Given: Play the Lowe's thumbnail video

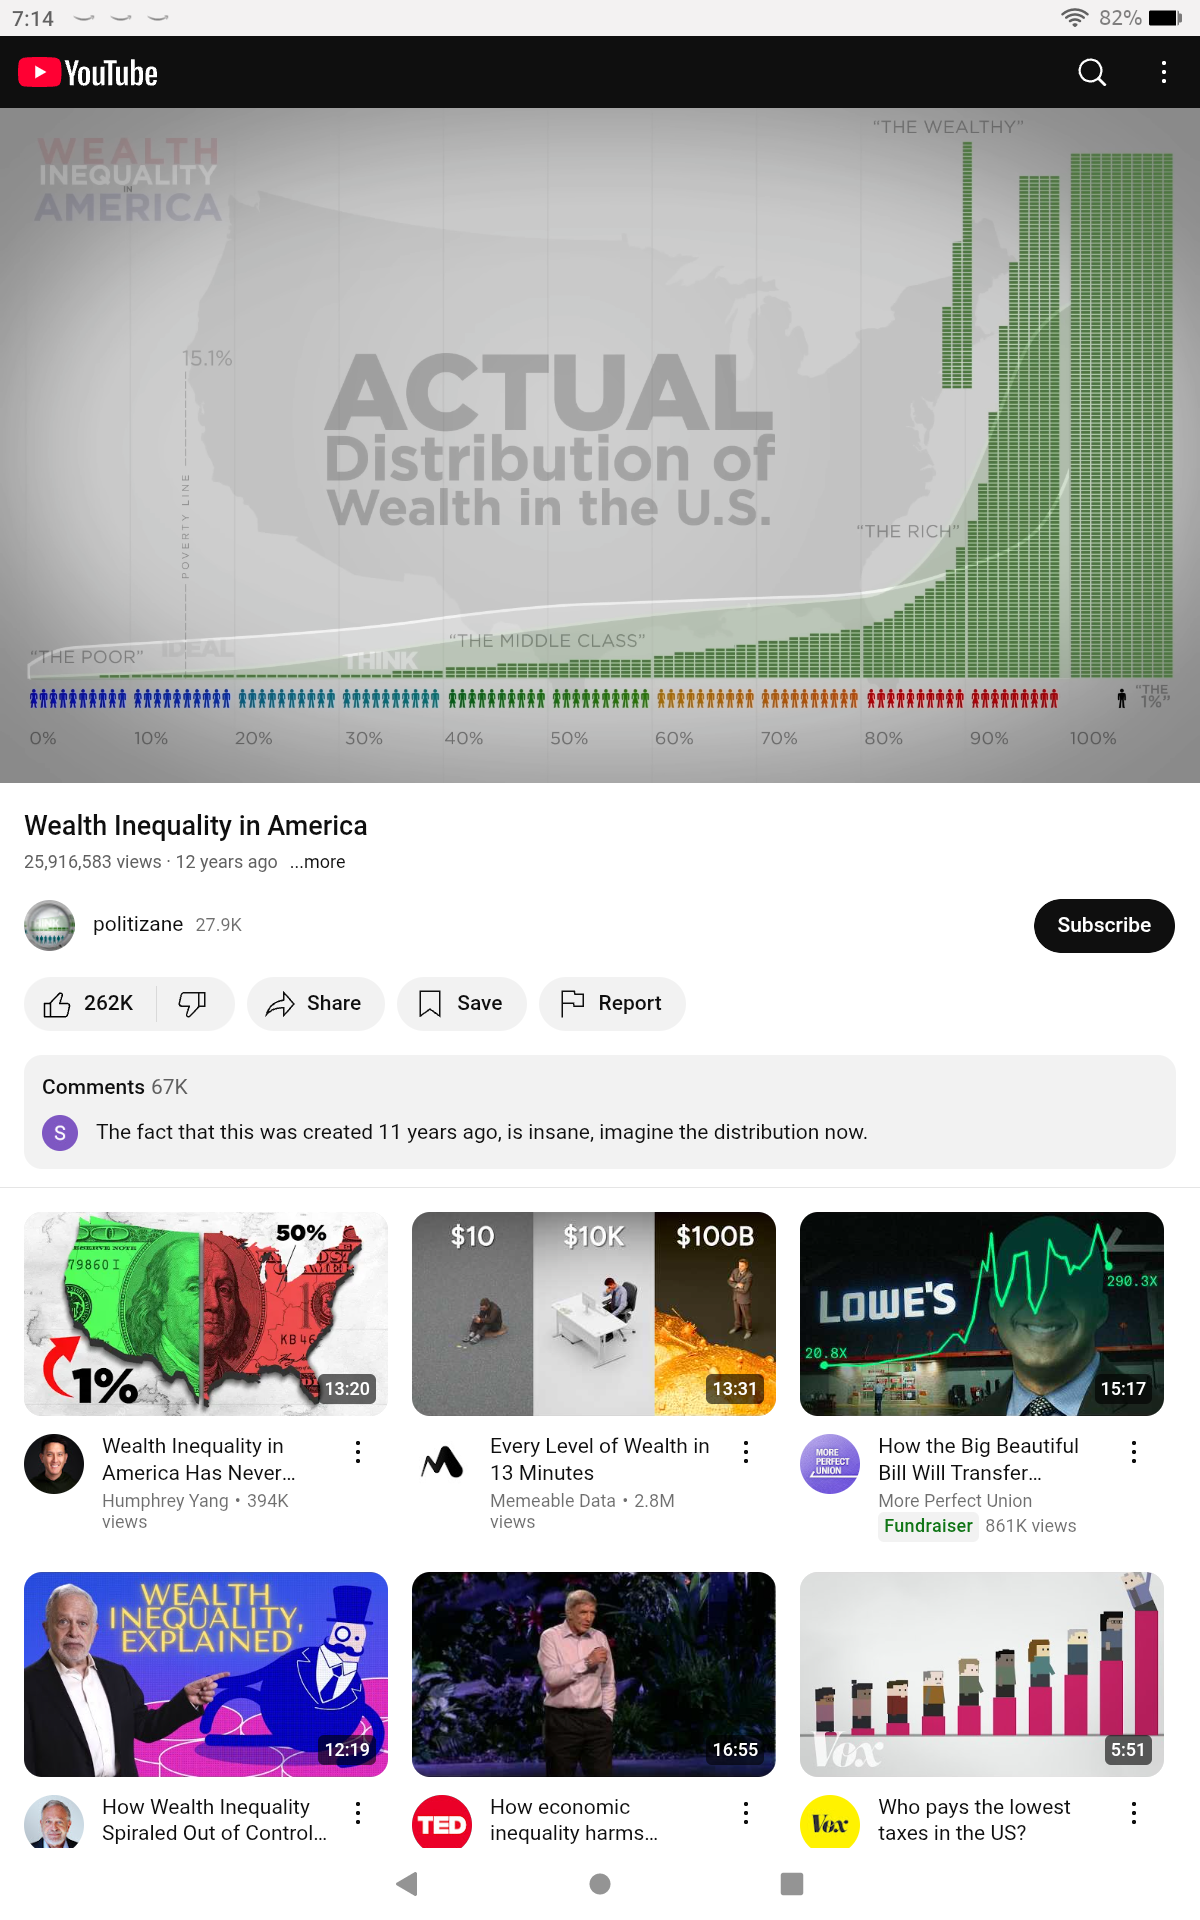Looking at the screenshot, I should (982, 1314).
